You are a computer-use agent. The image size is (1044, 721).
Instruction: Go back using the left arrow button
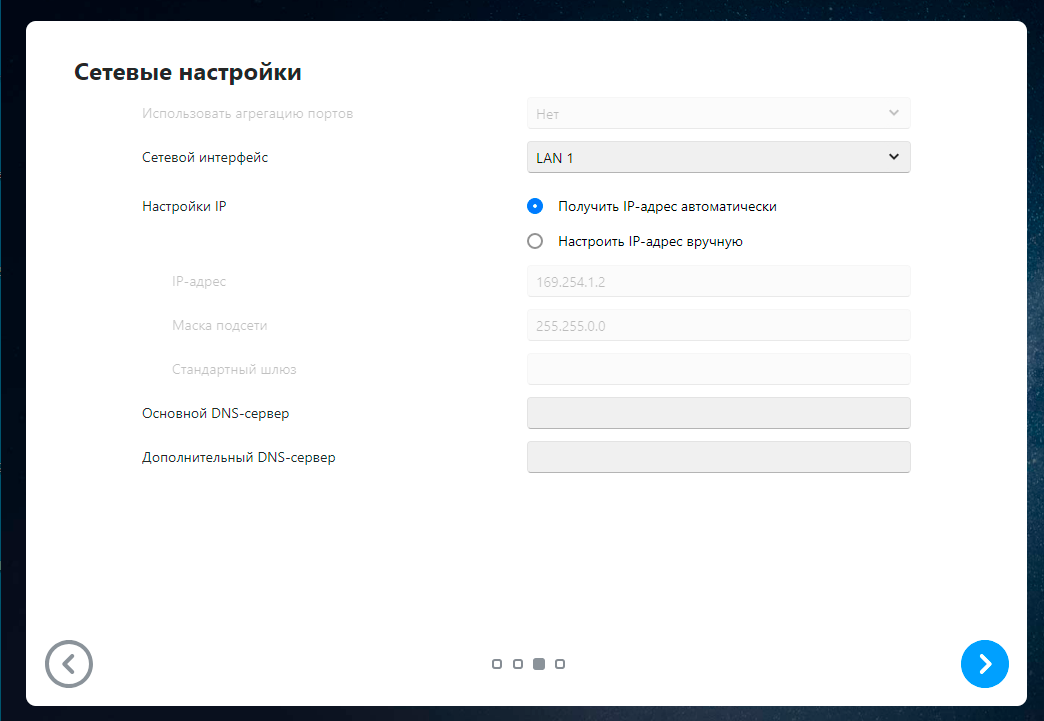click(x=69, y=664)
